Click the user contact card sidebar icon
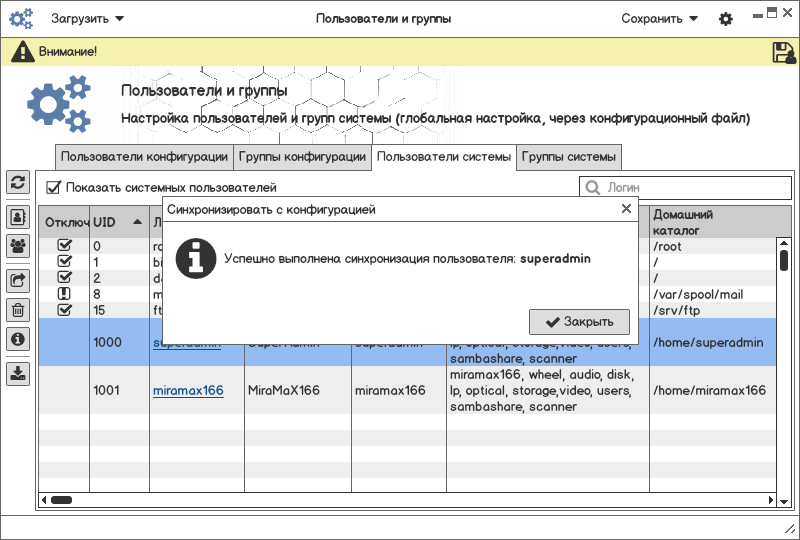Screen dimensions: 800x540 (x=18, y=216)
